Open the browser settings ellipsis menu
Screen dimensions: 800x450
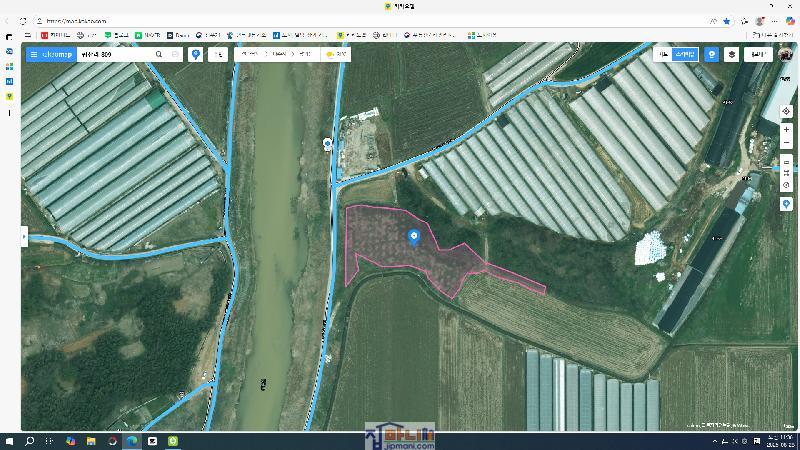(x=775, y=20)
